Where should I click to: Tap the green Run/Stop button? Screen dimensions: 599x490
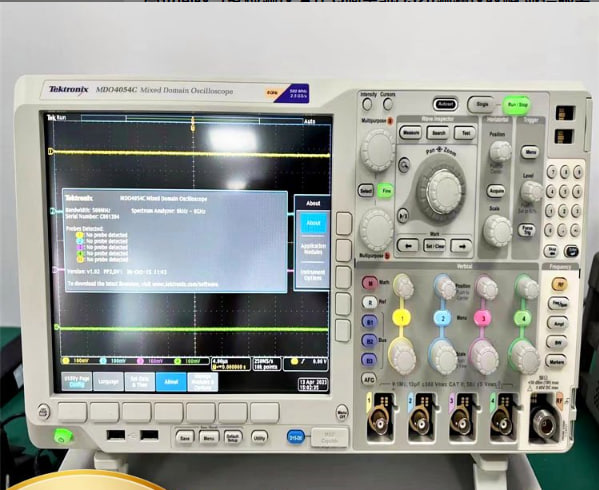(x=517, y=105)
